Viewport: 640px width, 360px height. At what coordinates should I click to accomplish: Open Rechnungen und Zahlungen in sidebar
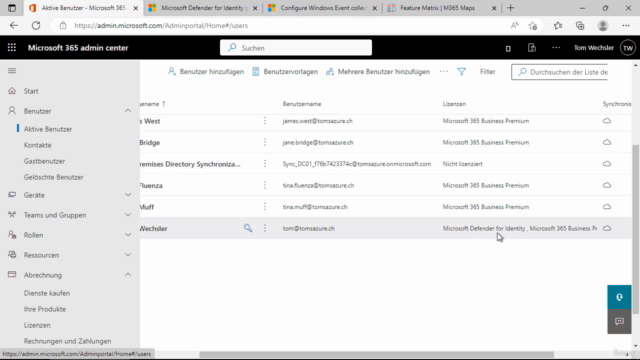pyautogui.click(x=67, y=341)
